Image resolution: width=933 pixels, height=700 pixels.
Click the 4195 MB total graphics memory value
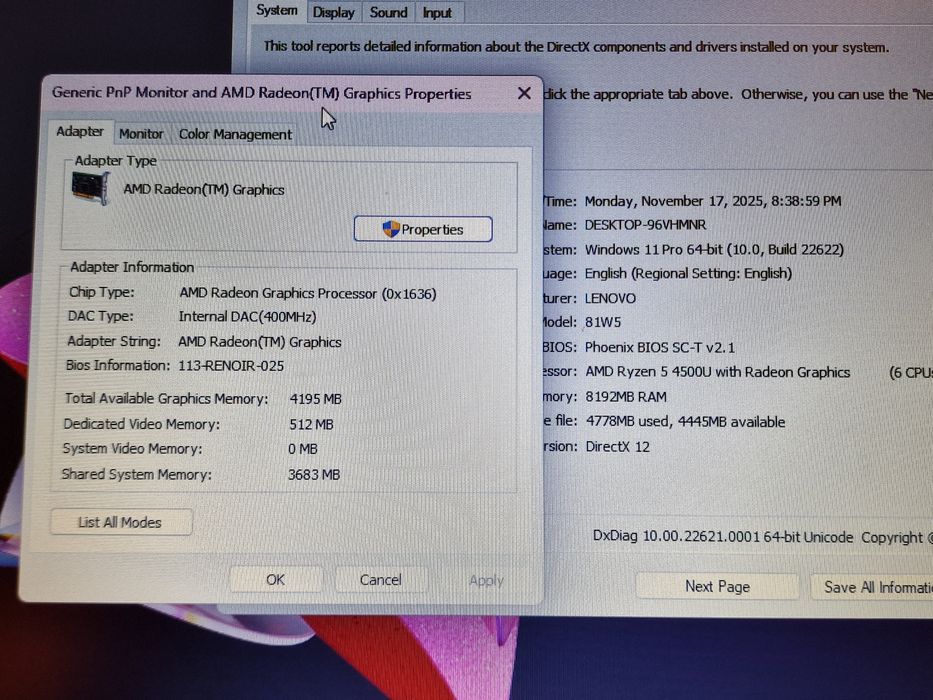(x=315, y=399)
